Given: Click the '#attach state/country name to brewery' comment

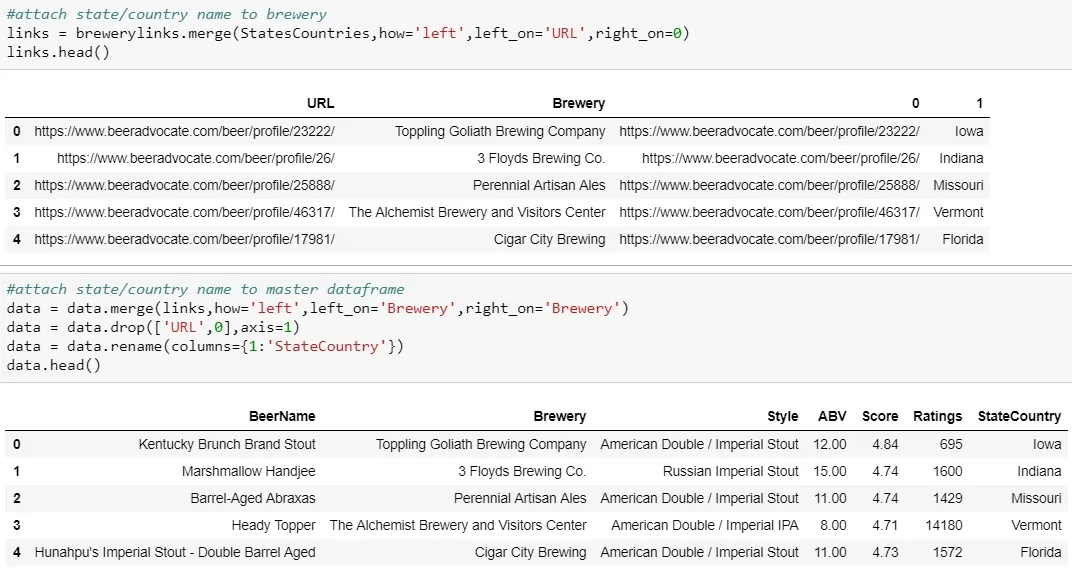Looking at the screenshot, I should tap(166, 14).
